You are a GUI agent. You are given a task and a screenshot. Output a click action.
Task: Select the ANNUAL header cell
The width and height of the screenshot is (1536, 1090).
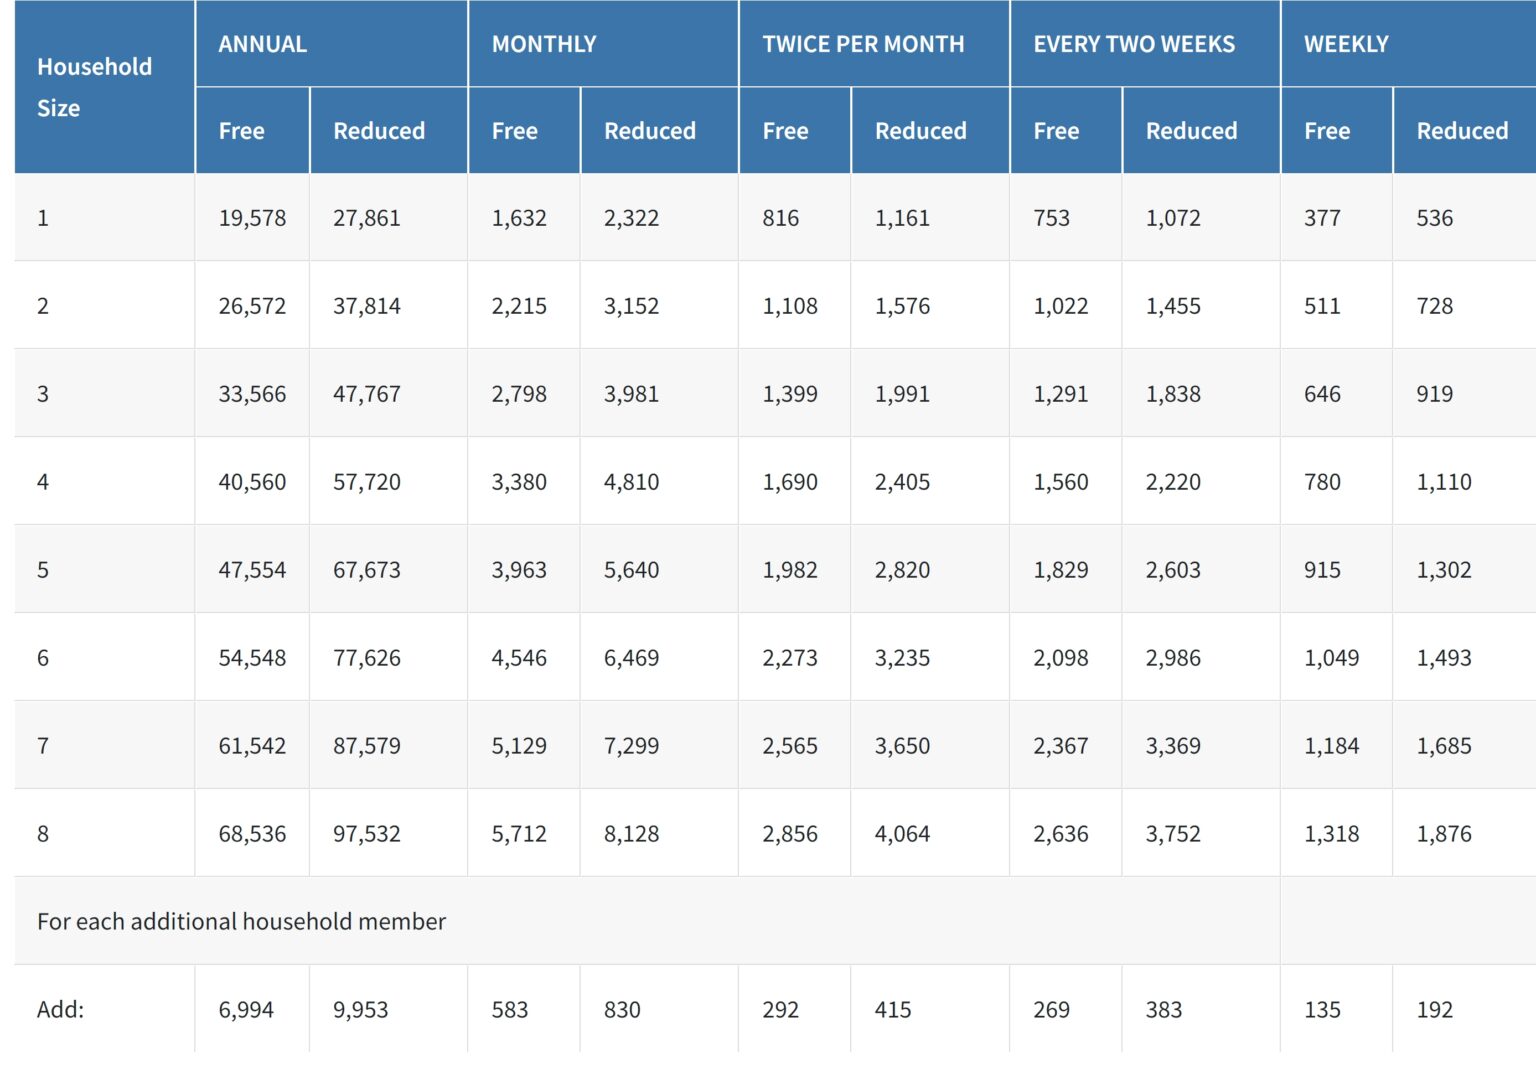tap(263, 44)
